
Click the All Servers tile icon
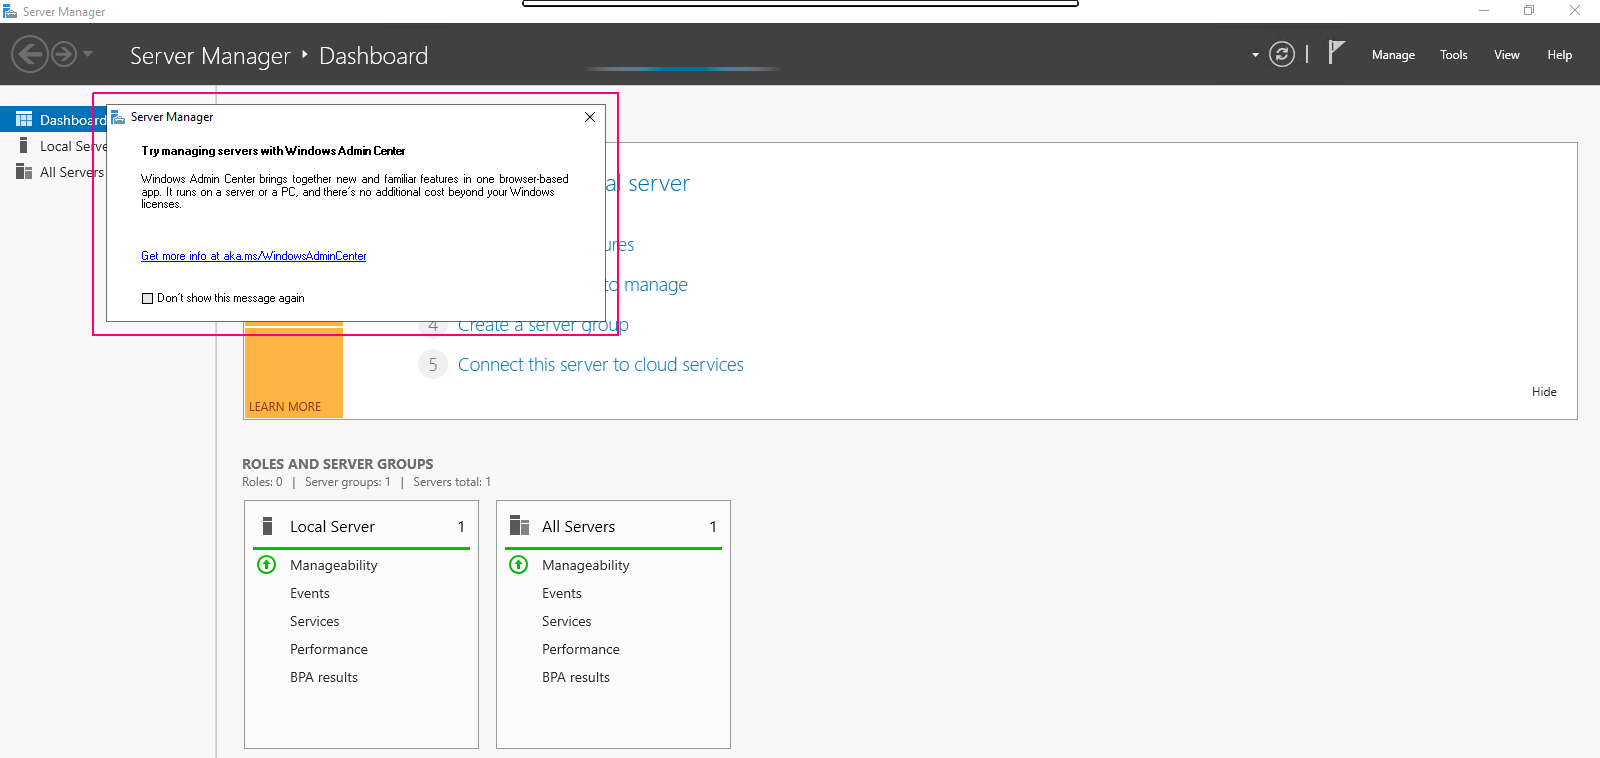click(x=519, y=526)
